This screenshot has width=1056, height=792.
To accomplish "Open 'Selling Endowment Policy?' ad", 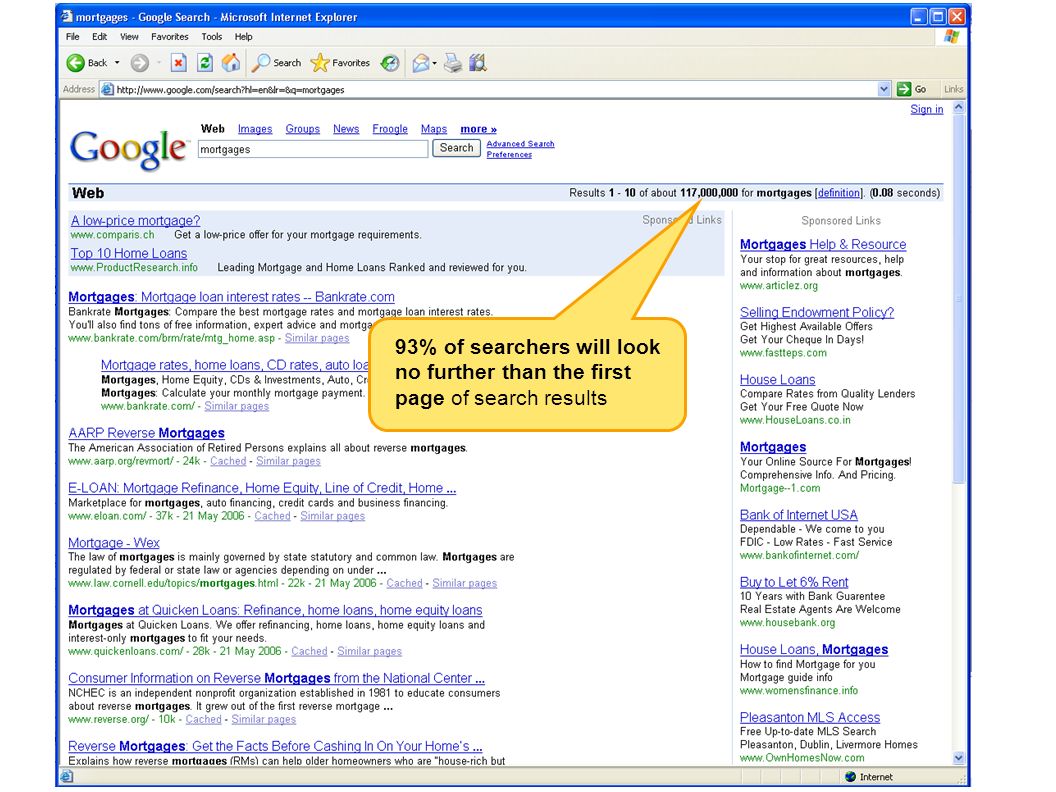I will [x=817, y=312].
